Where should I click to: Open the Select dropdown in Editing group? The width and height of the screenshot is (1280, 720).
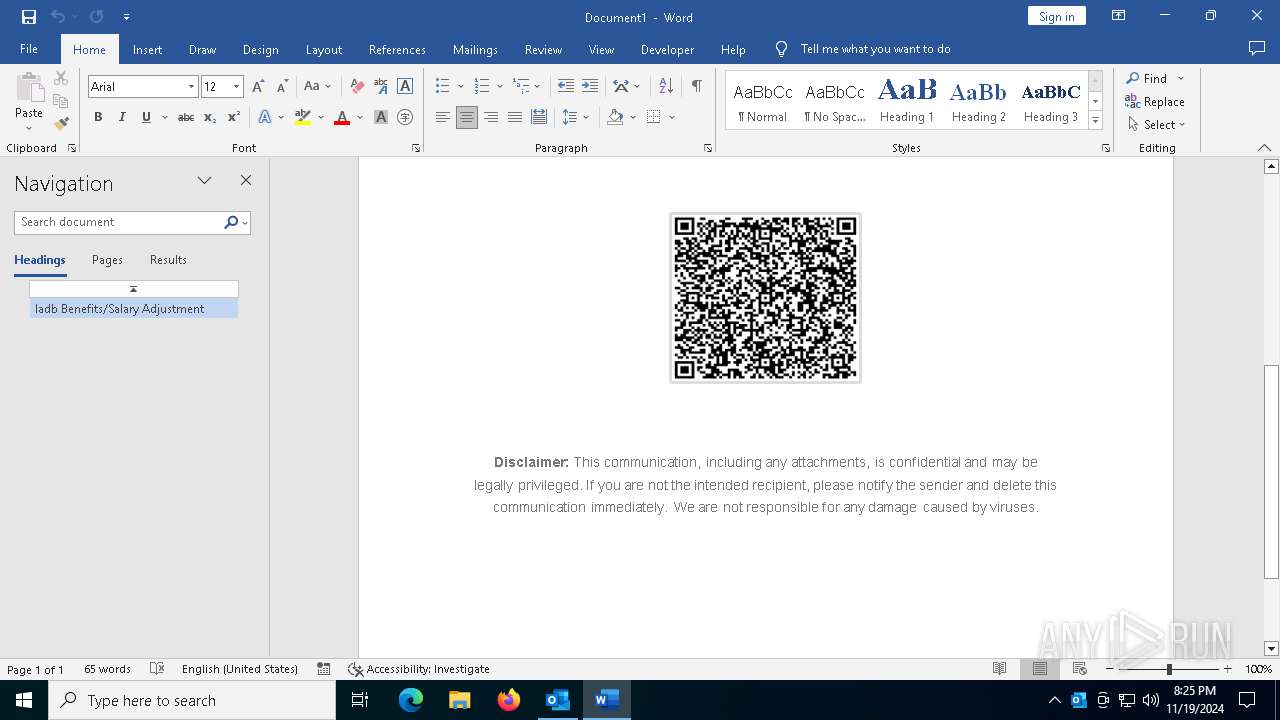(1156, 124)
